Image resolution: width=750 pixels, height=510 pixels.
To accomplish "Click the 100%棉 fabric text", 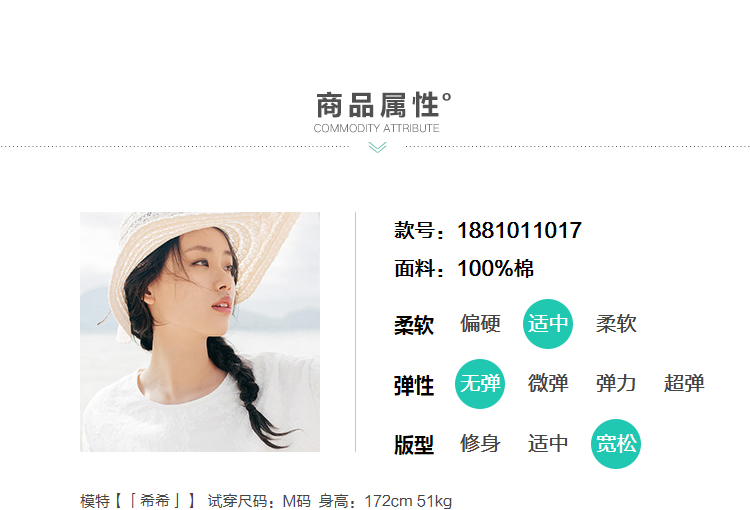I will tap(496, 268).
